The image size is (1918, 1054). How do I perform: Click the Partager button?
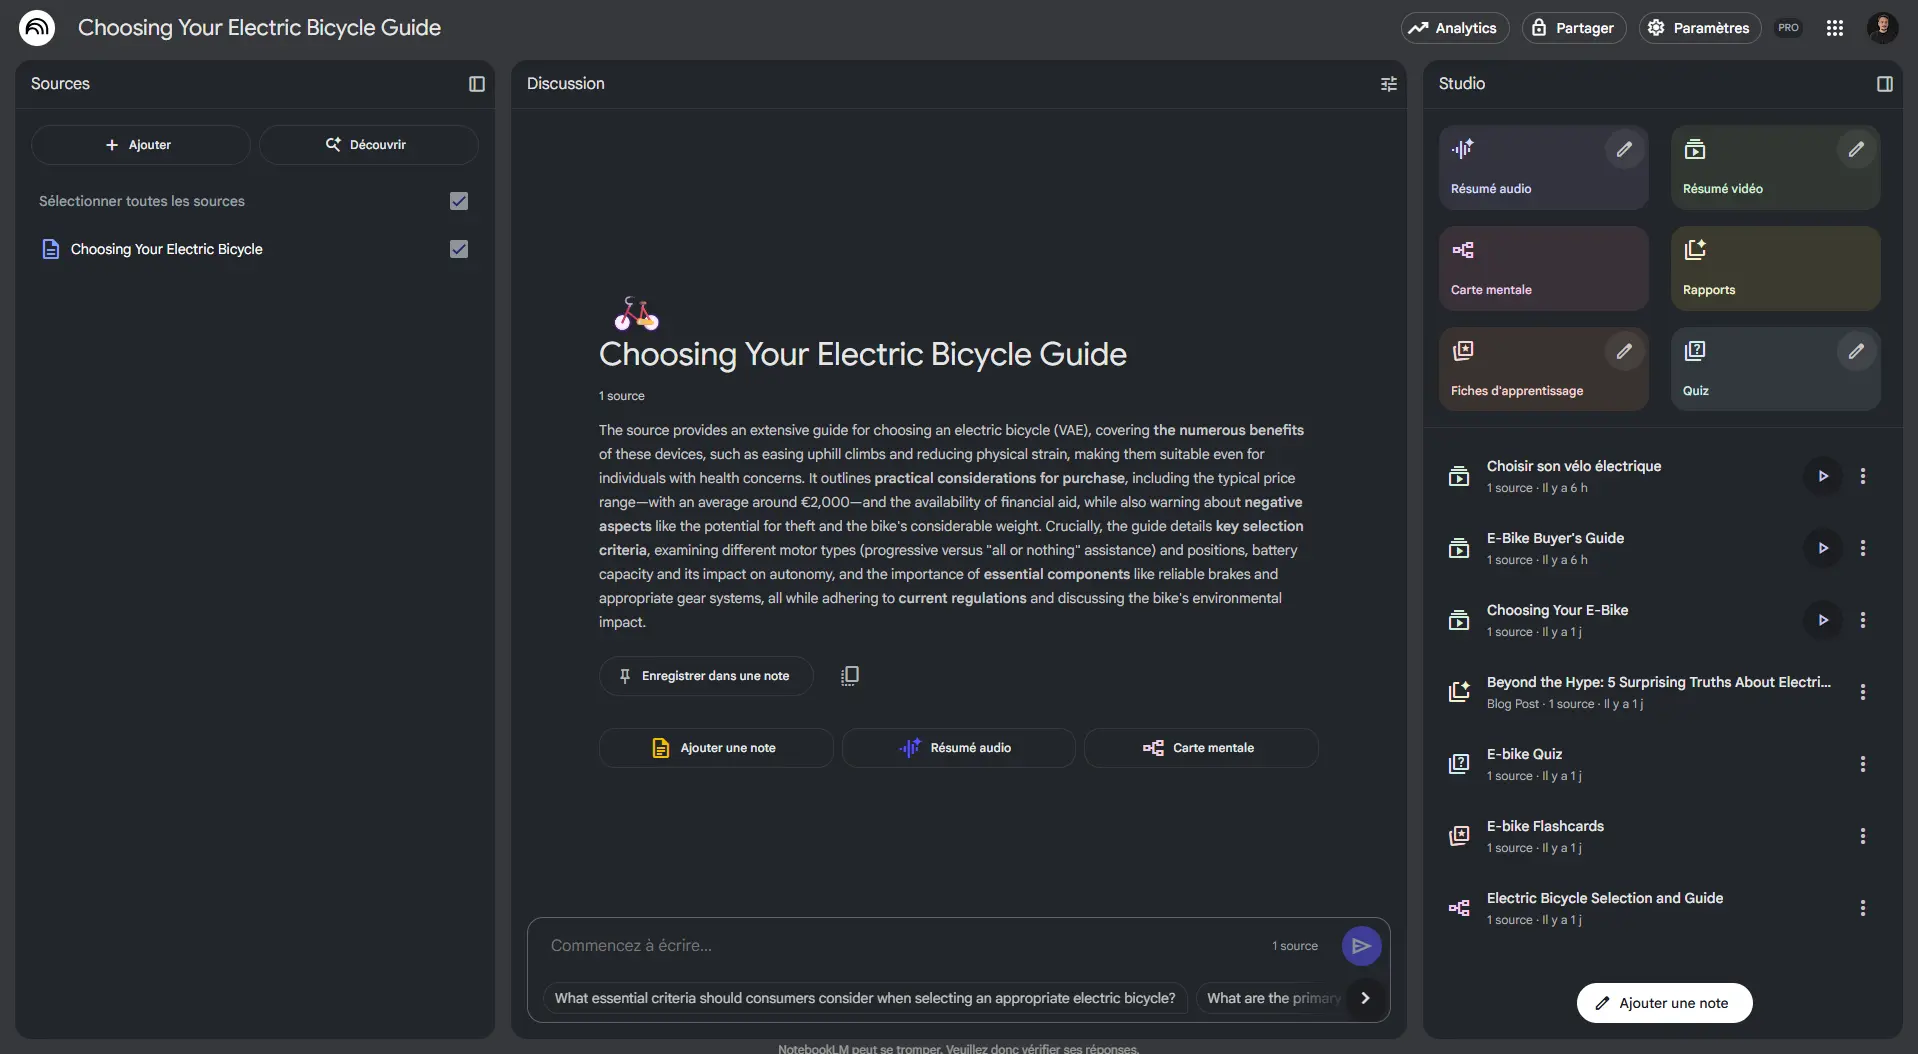pos(1574,28)
